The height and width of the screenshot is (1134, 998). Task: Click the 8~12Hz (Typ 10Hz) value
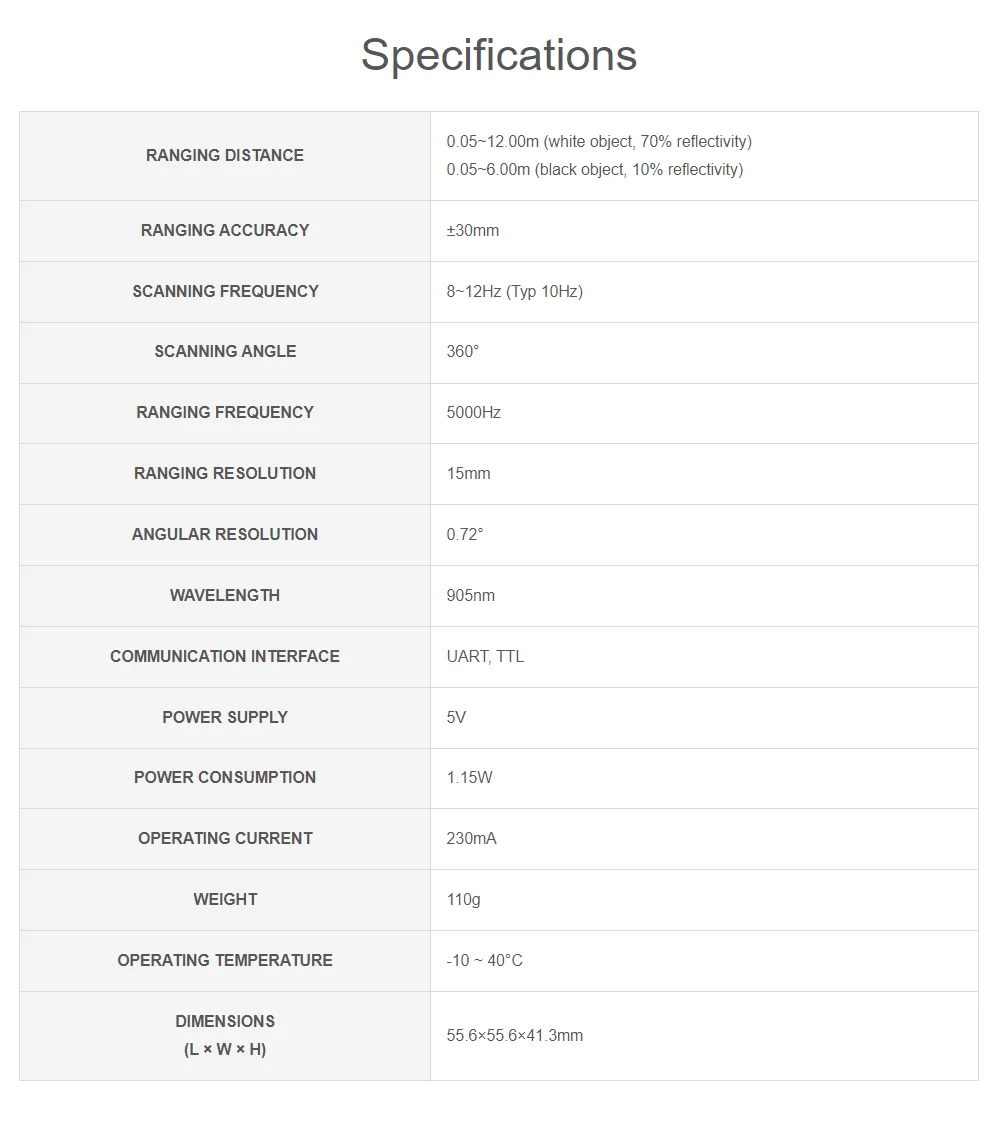[514, 291]
